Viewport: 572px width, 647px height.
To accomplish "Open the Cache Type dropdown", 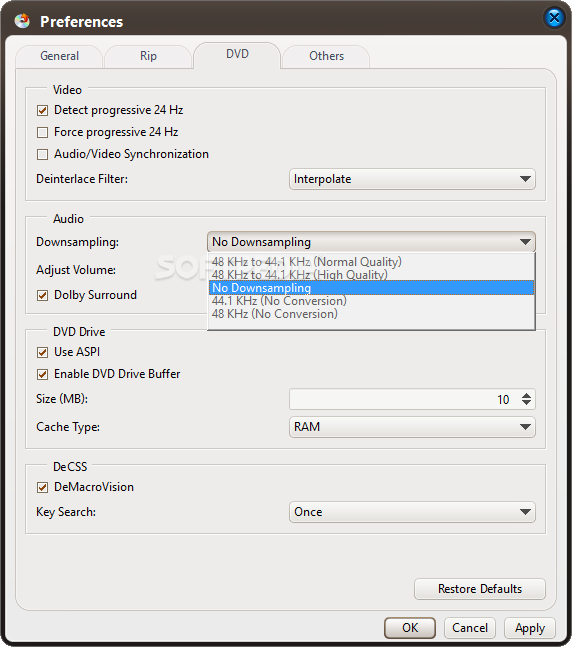I will tap(412, 427).
